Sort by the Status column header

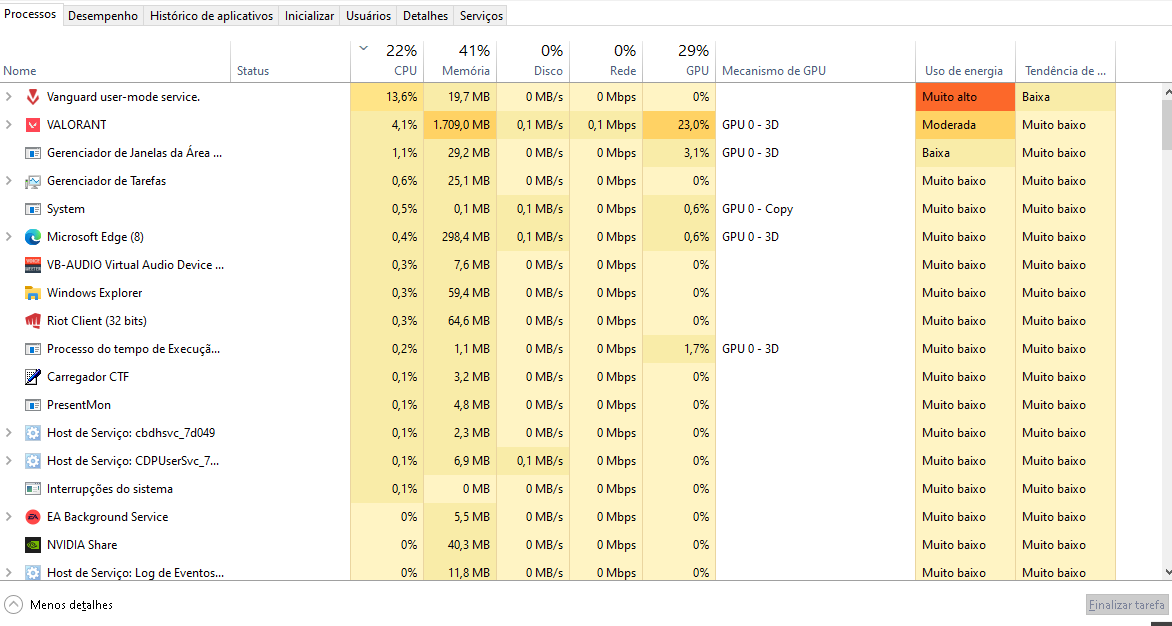[x=291, y=61]
